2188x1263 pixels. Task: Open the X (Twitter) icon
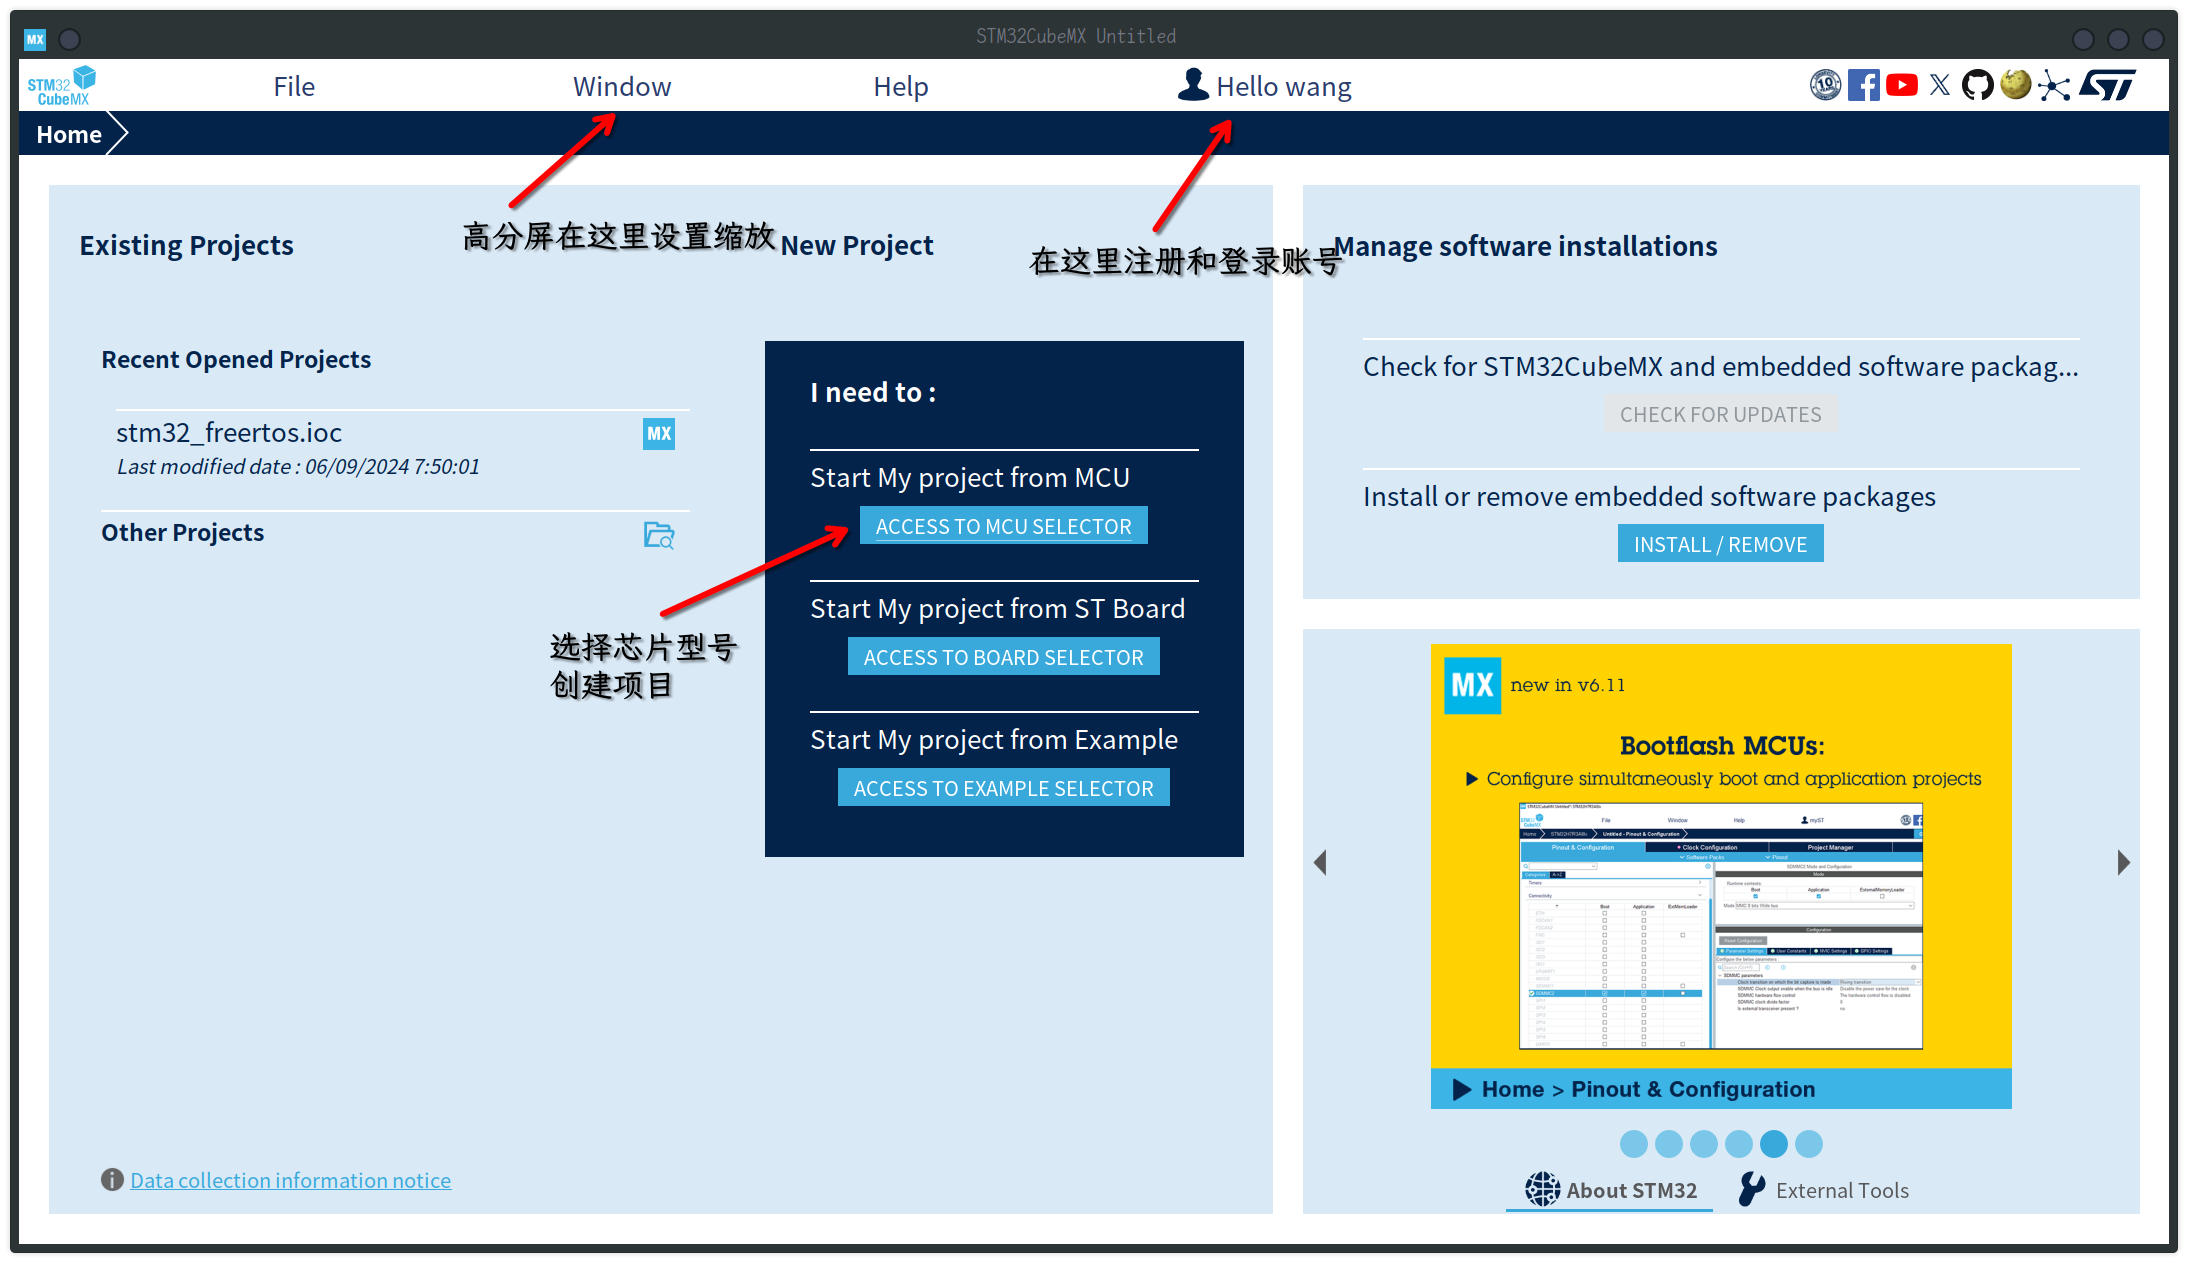[1940, 85]
